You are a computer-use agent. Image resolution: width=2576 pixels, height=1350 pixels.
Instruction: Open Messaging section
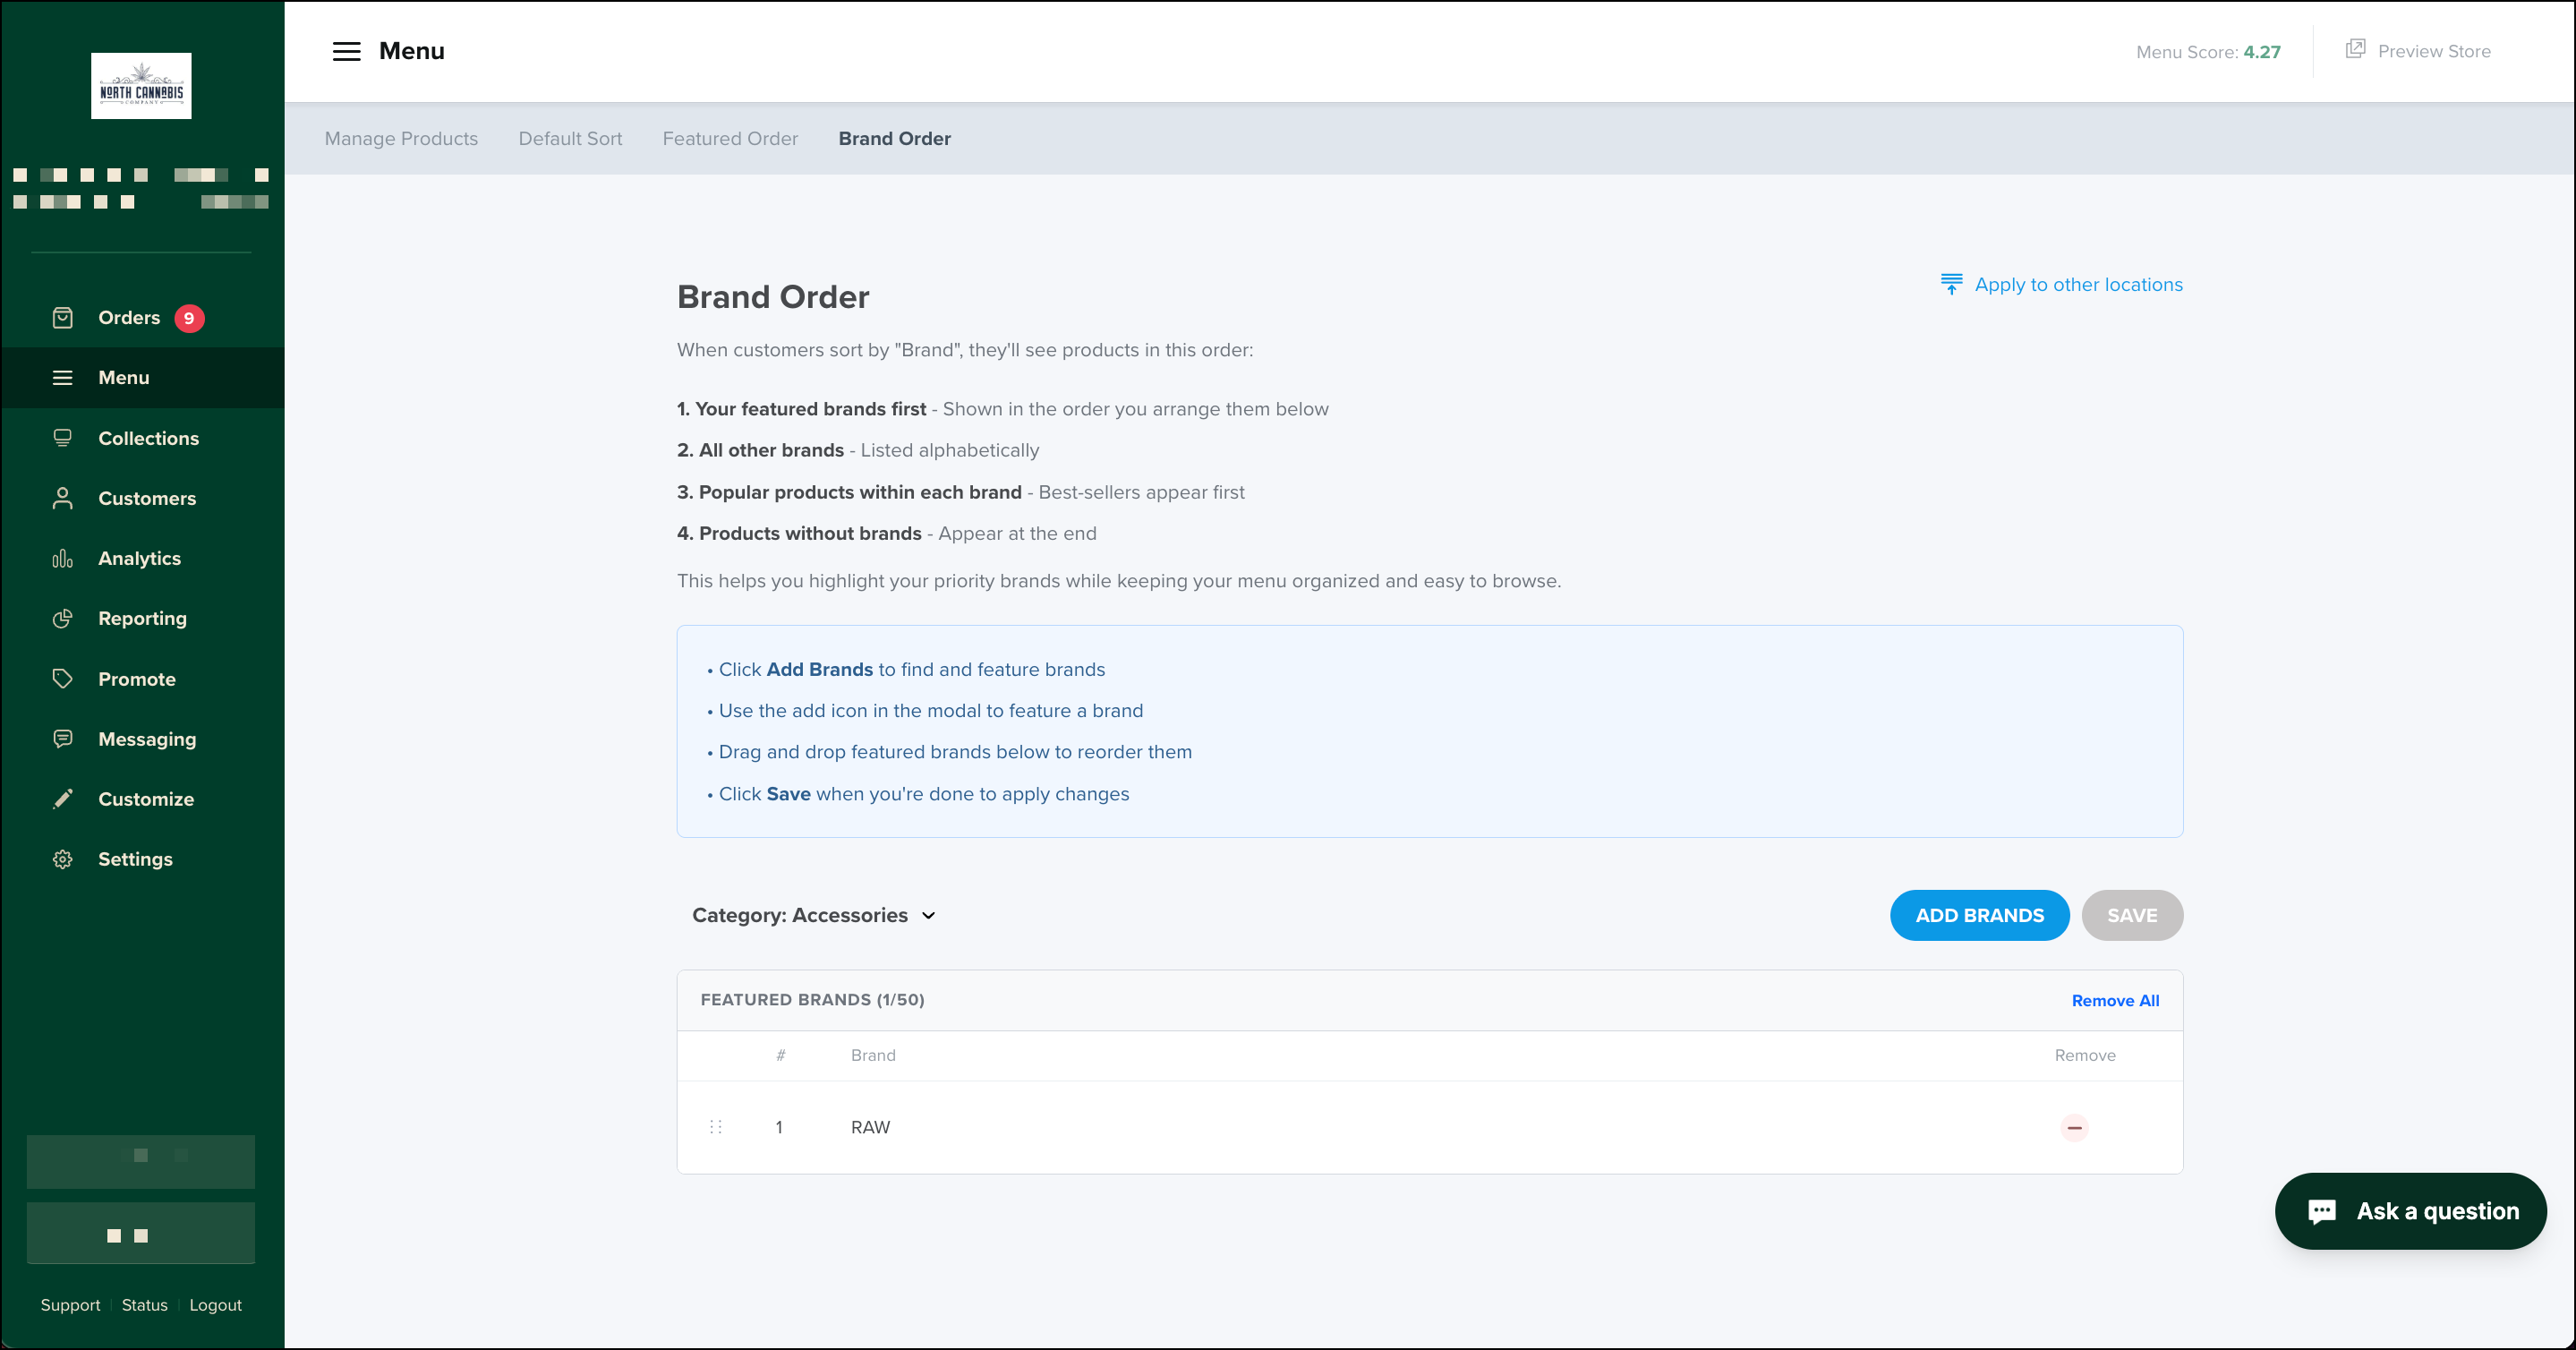tap(142, 739)
